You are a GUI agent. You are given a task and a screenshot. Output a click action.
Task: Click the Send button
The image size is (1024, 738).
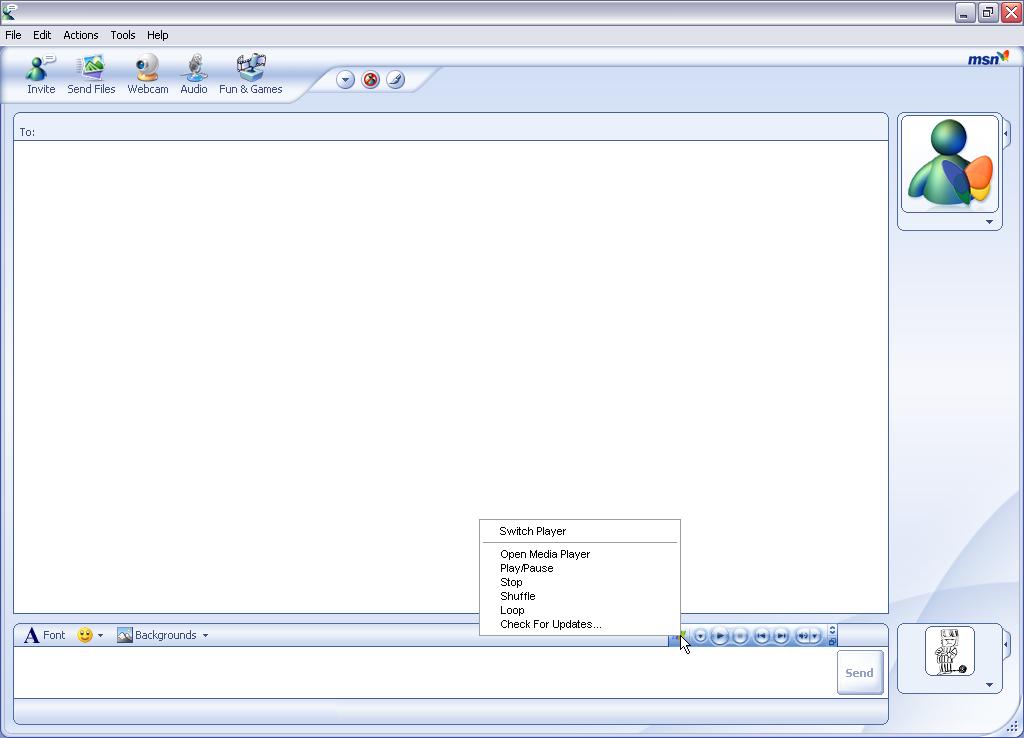(x=859, y=673)
